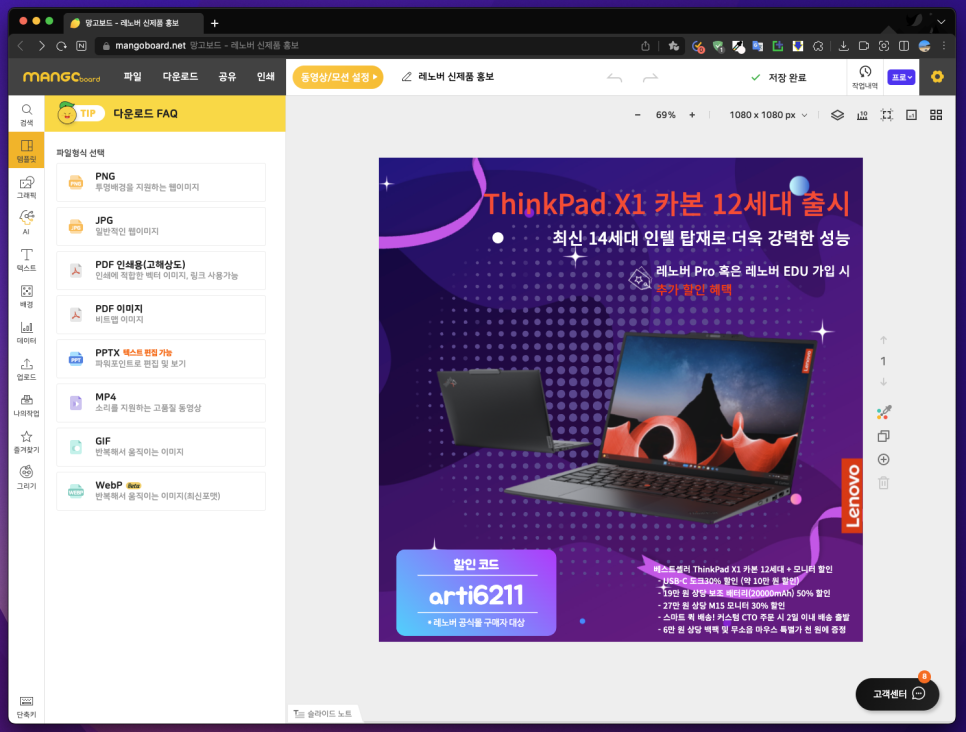This screenshot has width=966, height=732.
Task: Select PNG file format
Action: tap(161, 182)
